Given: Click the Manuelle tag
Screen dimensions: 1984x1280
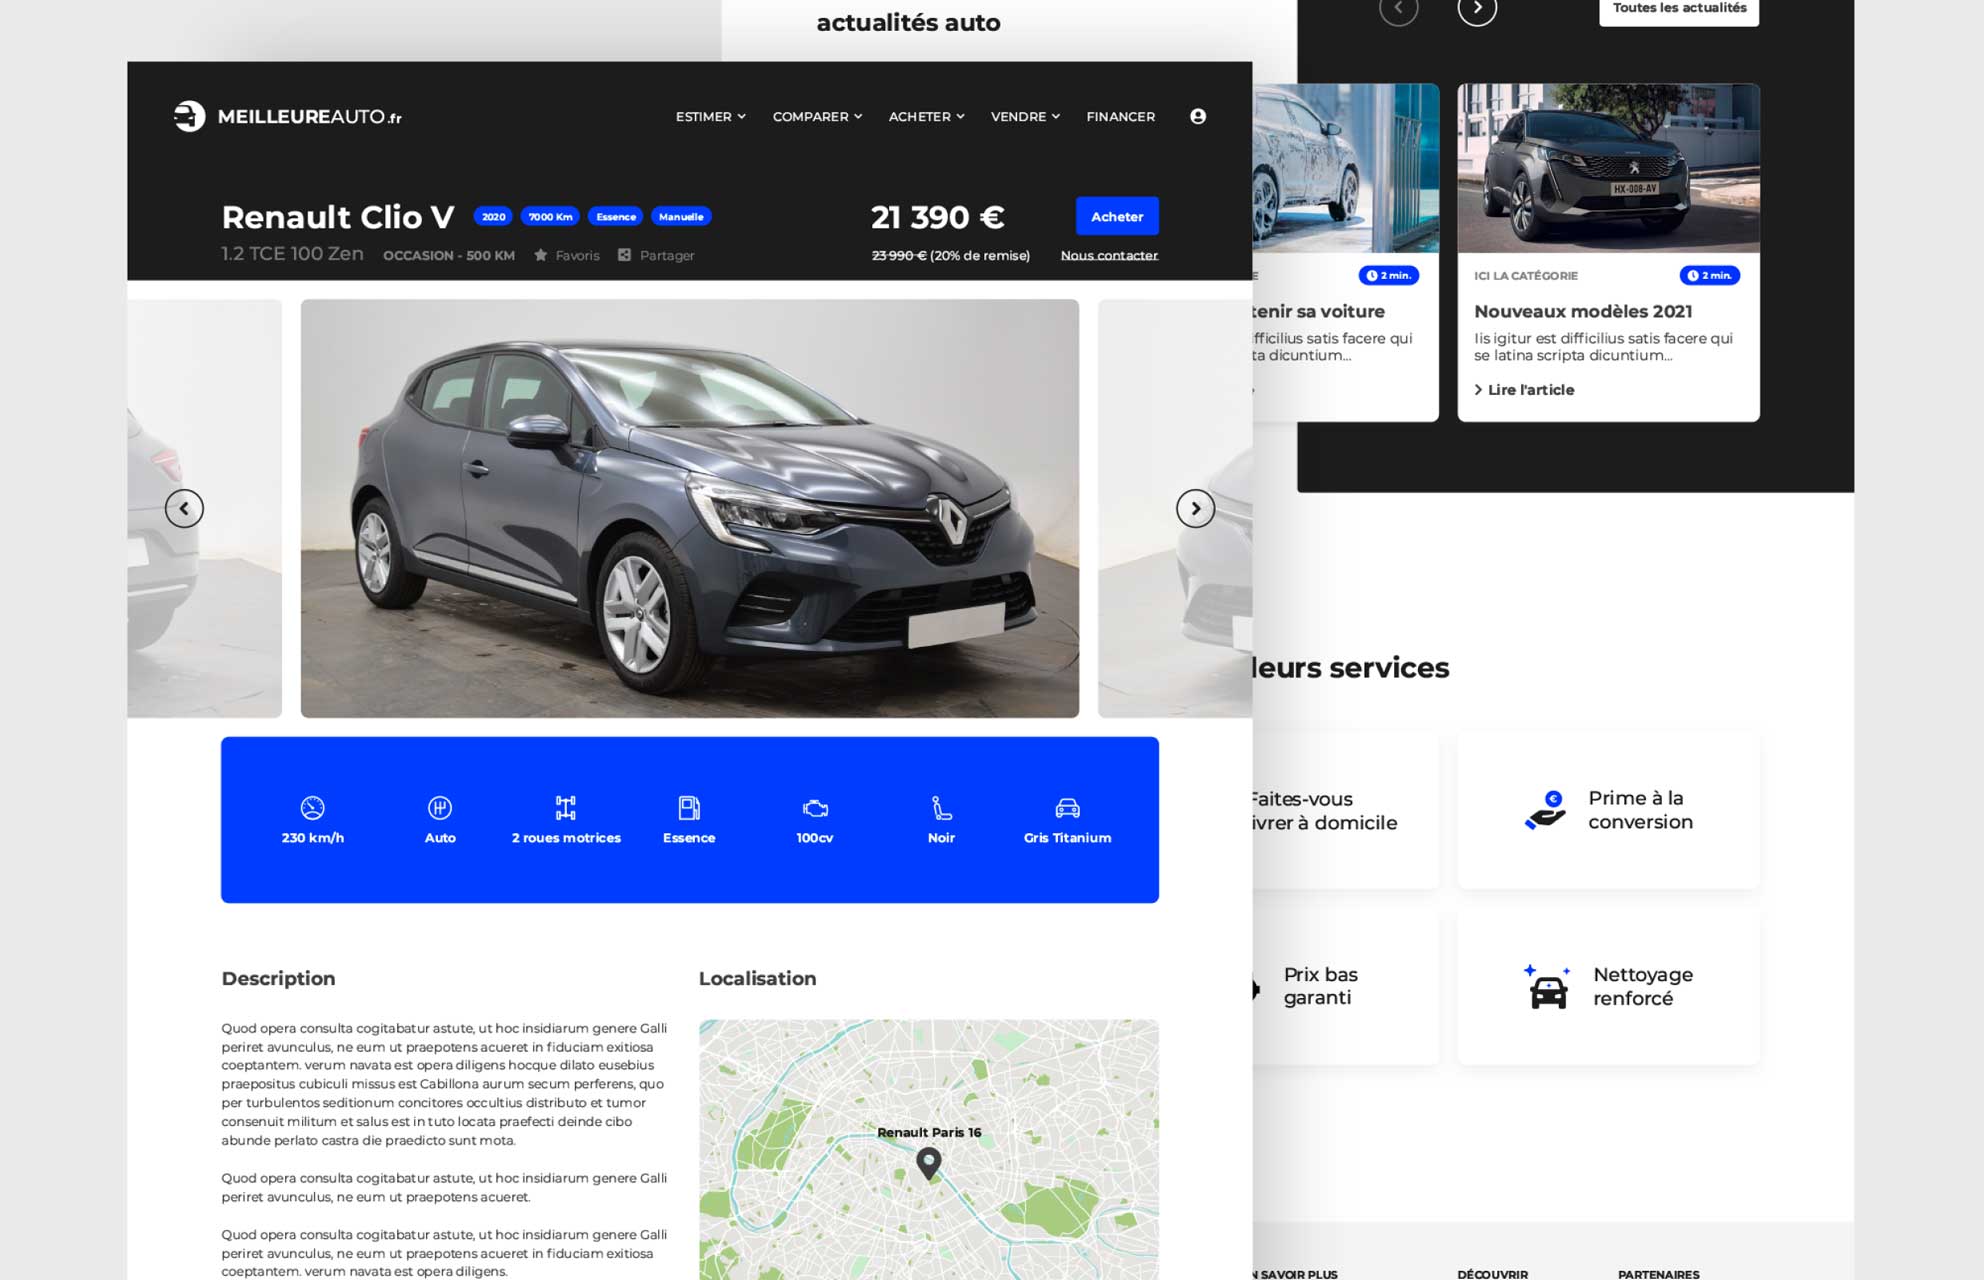Looking at the screenshot, I should 681,216.
